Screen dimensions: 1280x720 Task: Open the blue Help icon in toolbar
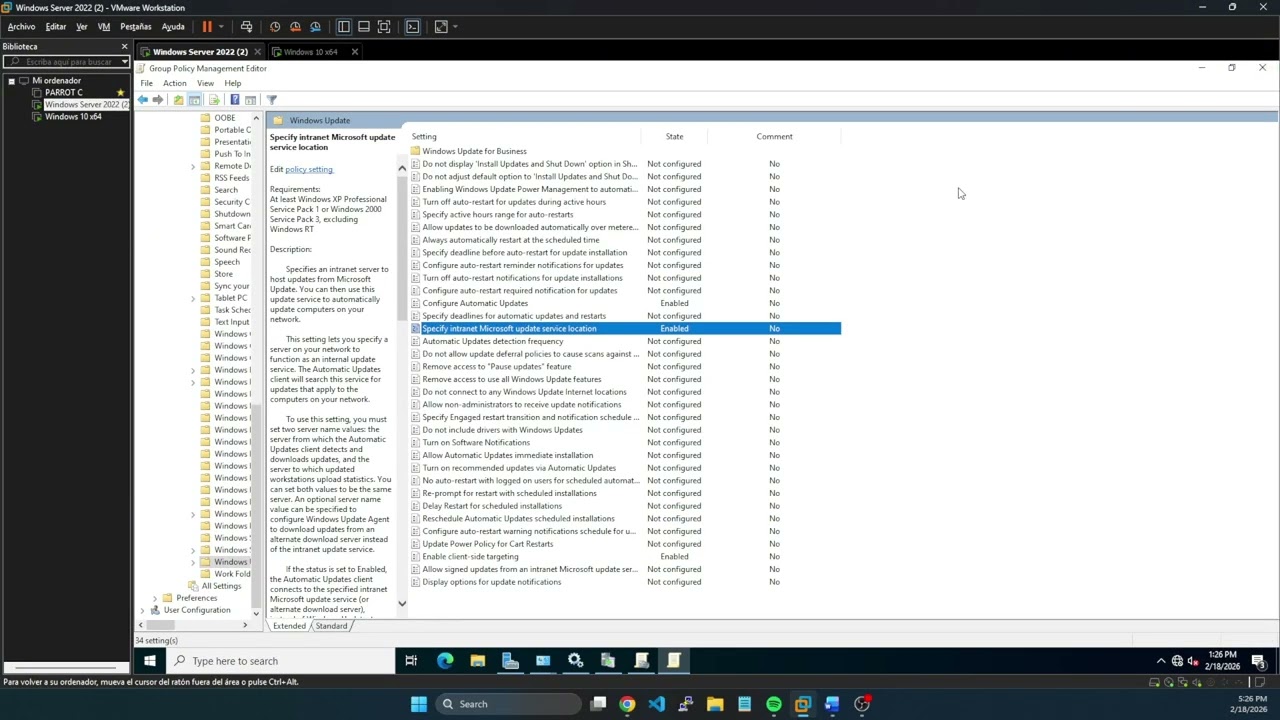(234, 100)
